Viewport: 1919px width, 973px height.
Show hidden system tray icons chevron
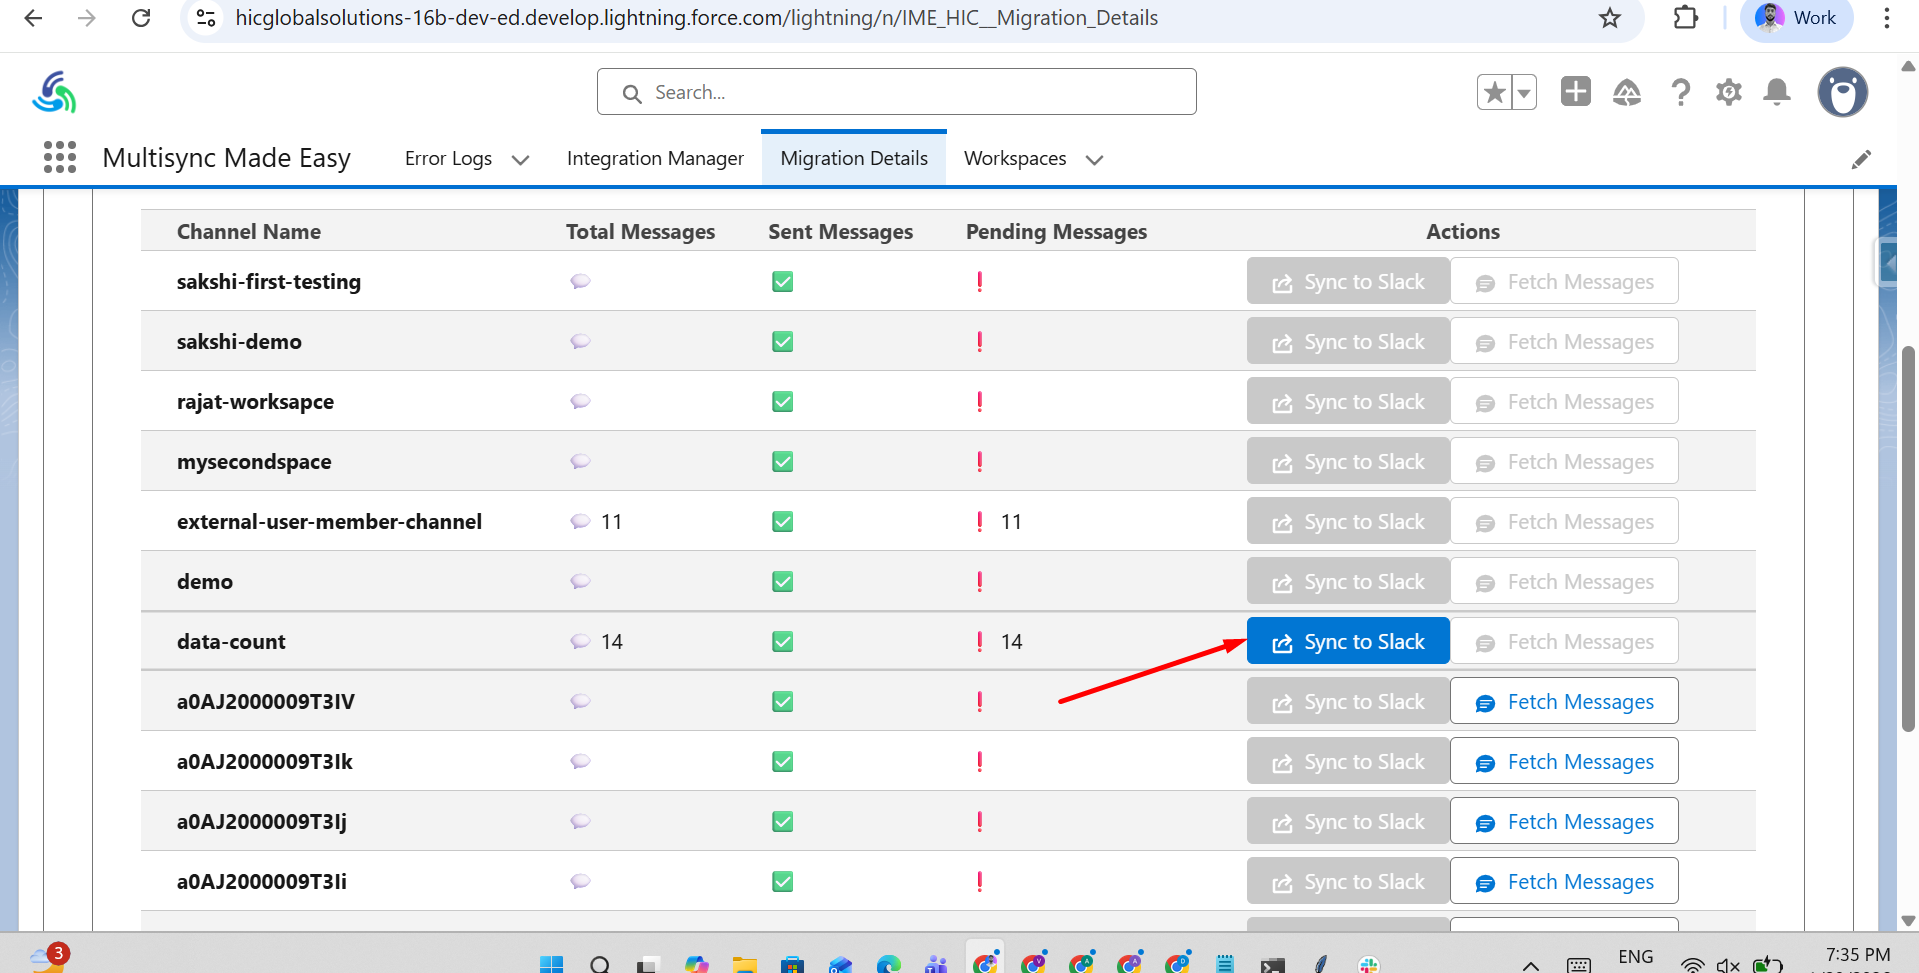click(x=1530, y=965)
